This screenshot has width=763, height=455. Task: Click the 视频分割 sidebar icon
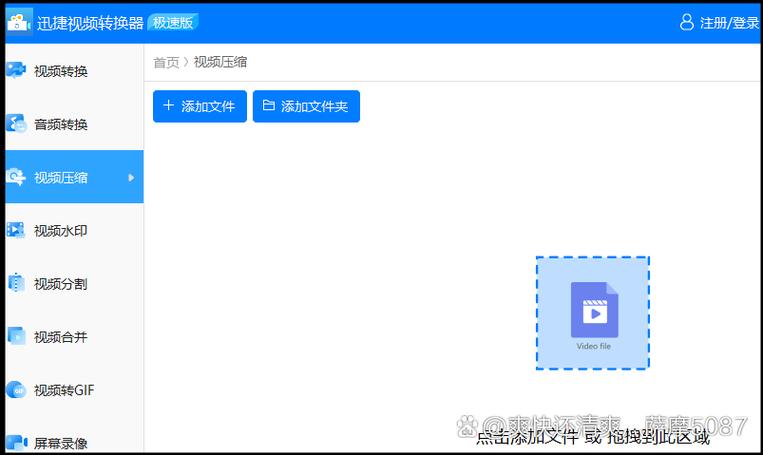click(x=16, y=283)
